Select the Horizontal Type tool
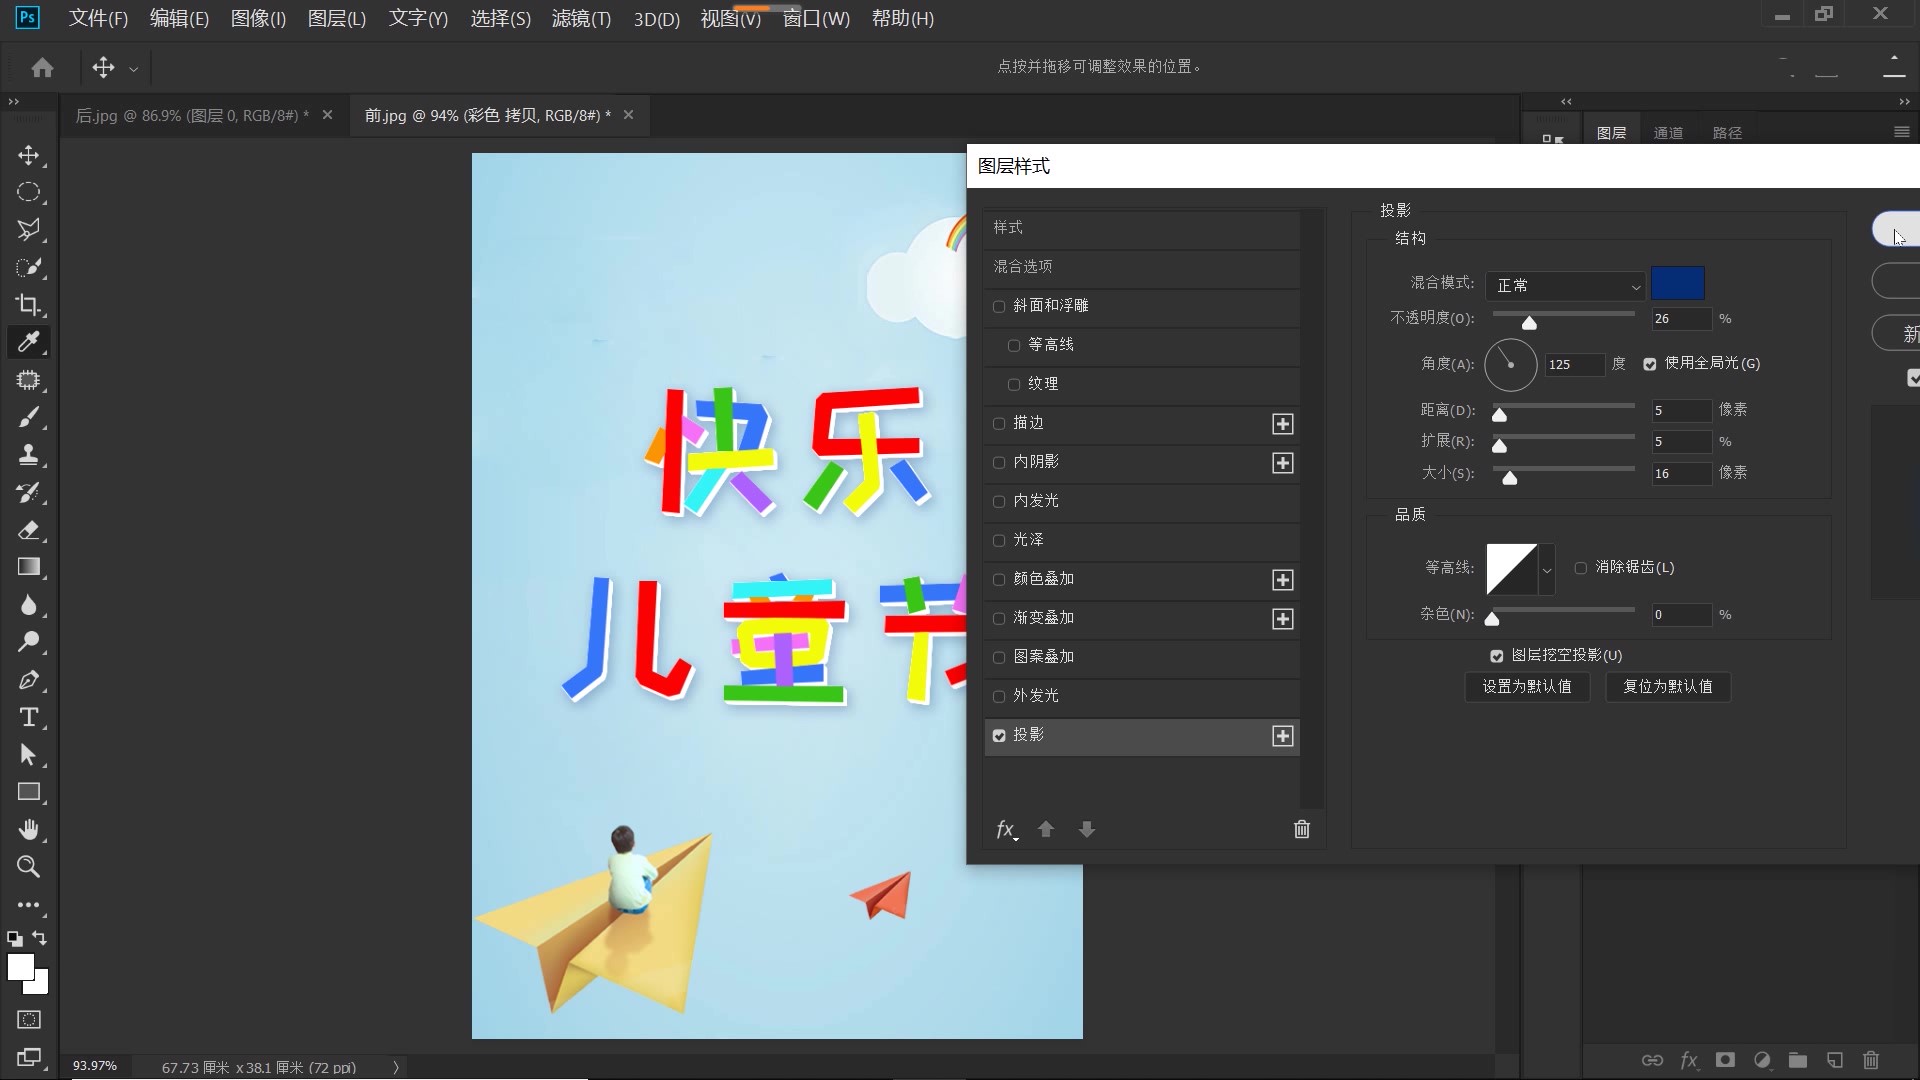Viewport: 1920px width, 1080px height. click(x=28, y=717)
